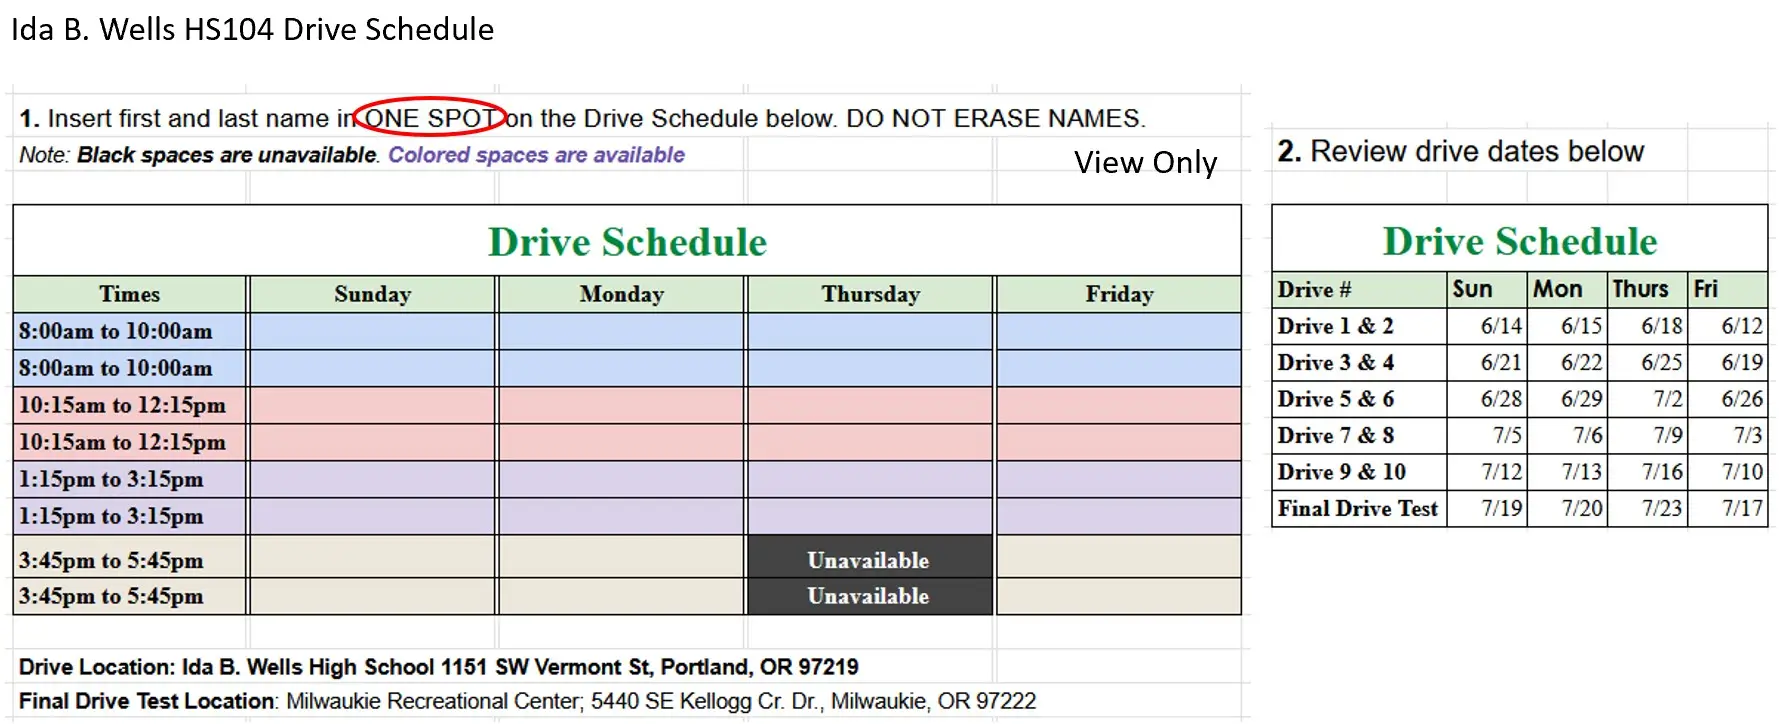Click the Times column header
Screen dimensions: 1779x724
[x=129, y=294]
